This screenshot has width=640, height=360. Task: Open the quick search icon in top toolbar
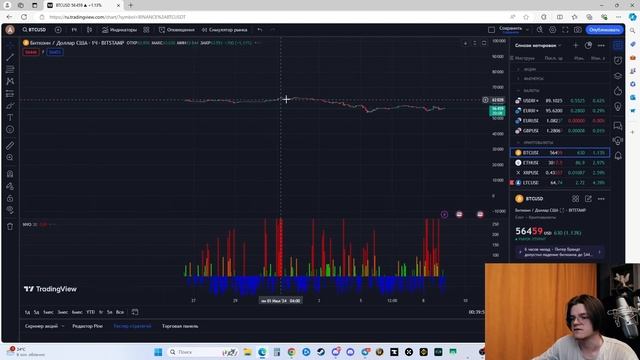tap(540, 30)
